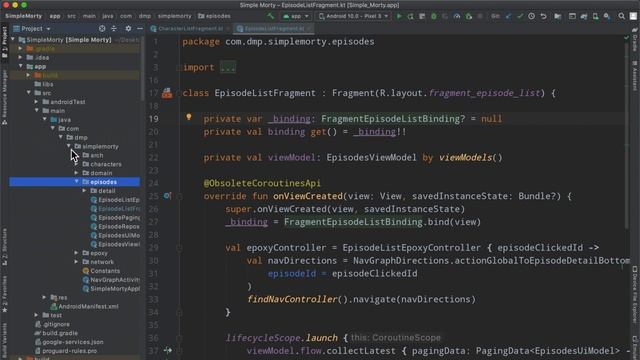Viewport: 640px width, 360px height.
Task: Click inspection status checkmark at editor corner
Action: pyautogui.click(x=626, y=37)
